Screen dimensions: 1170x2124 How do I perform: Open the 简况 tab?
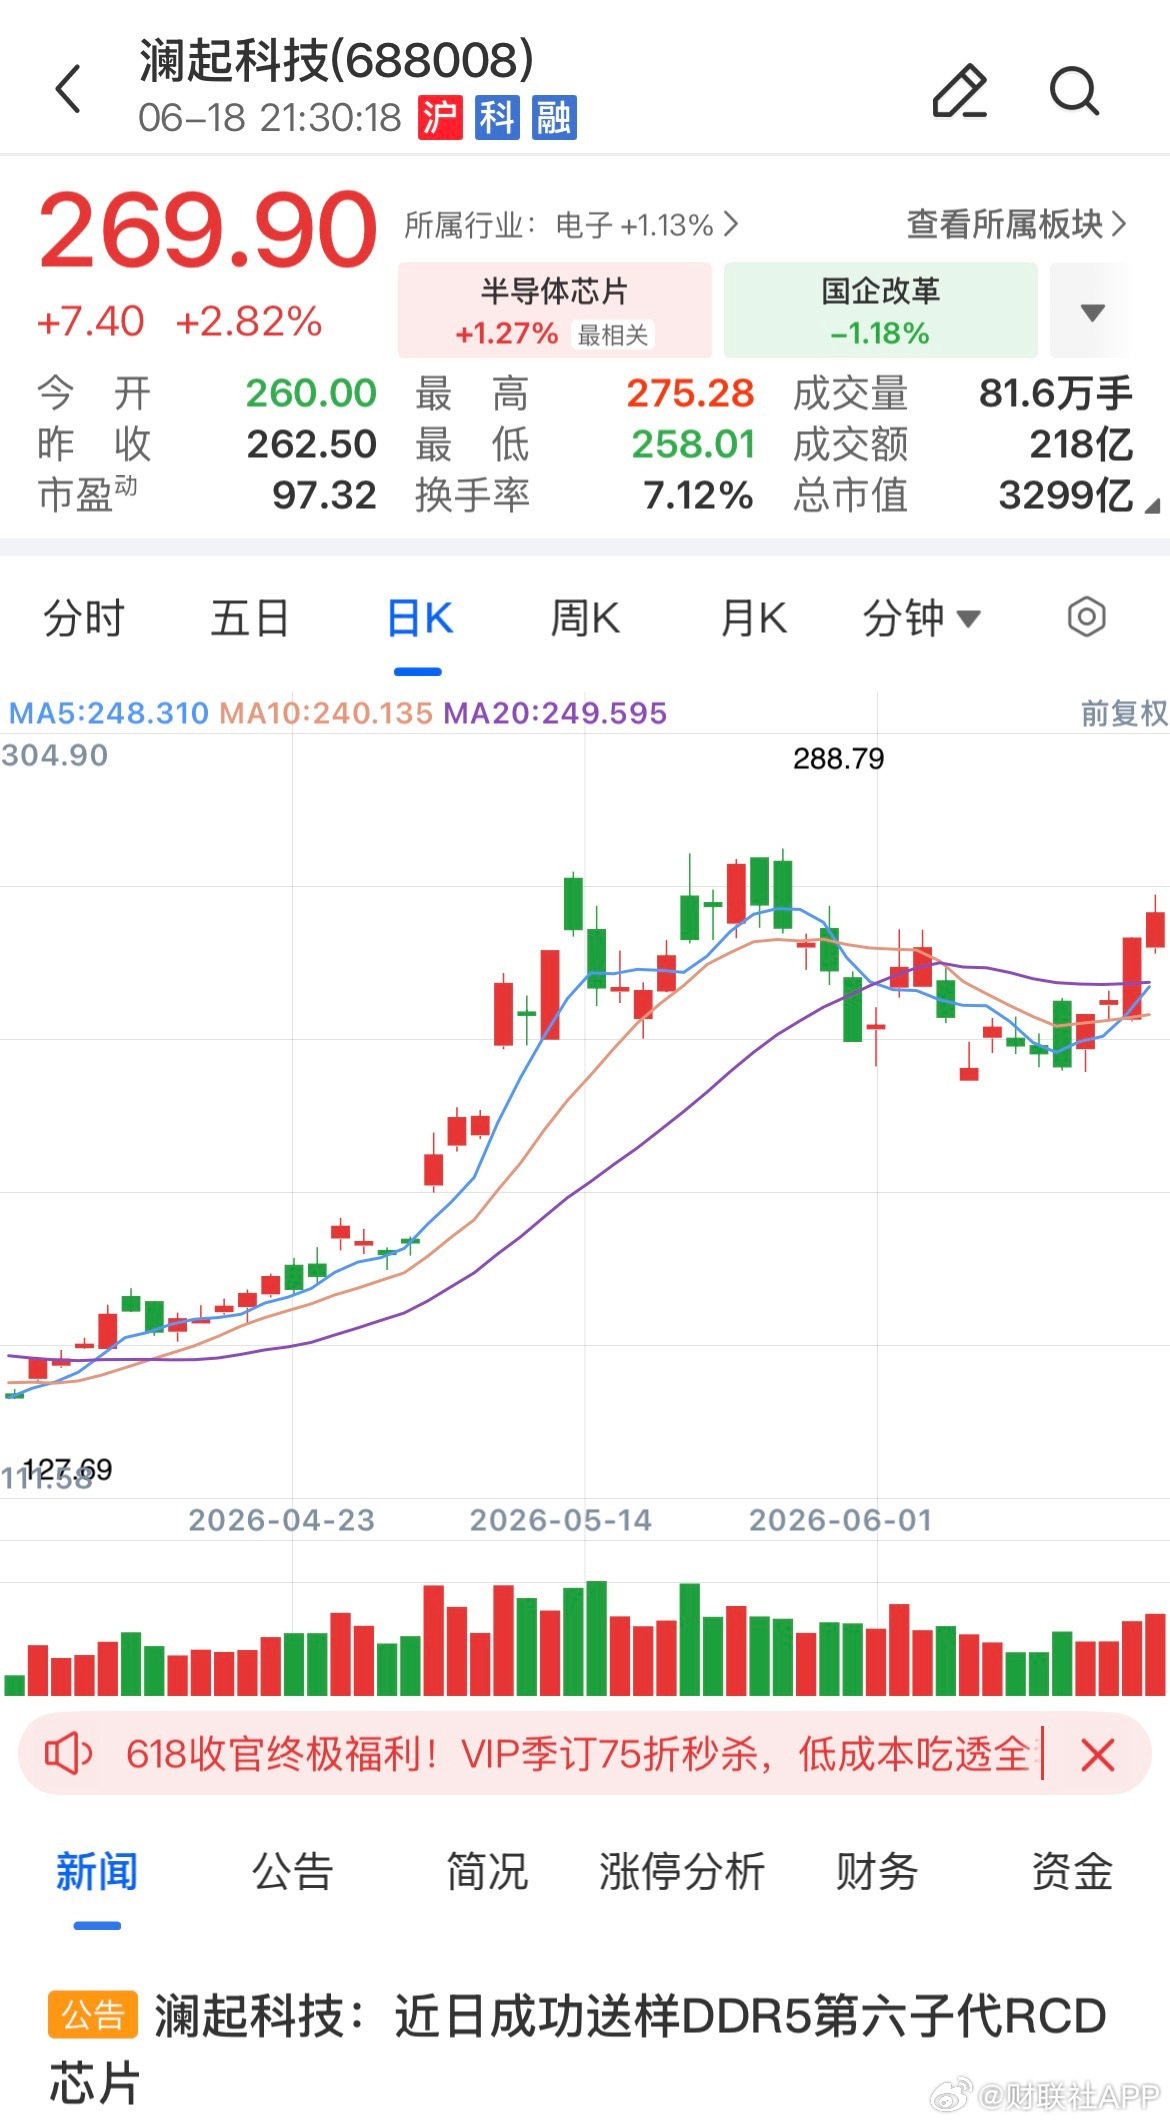click(x=487, y=1872)
